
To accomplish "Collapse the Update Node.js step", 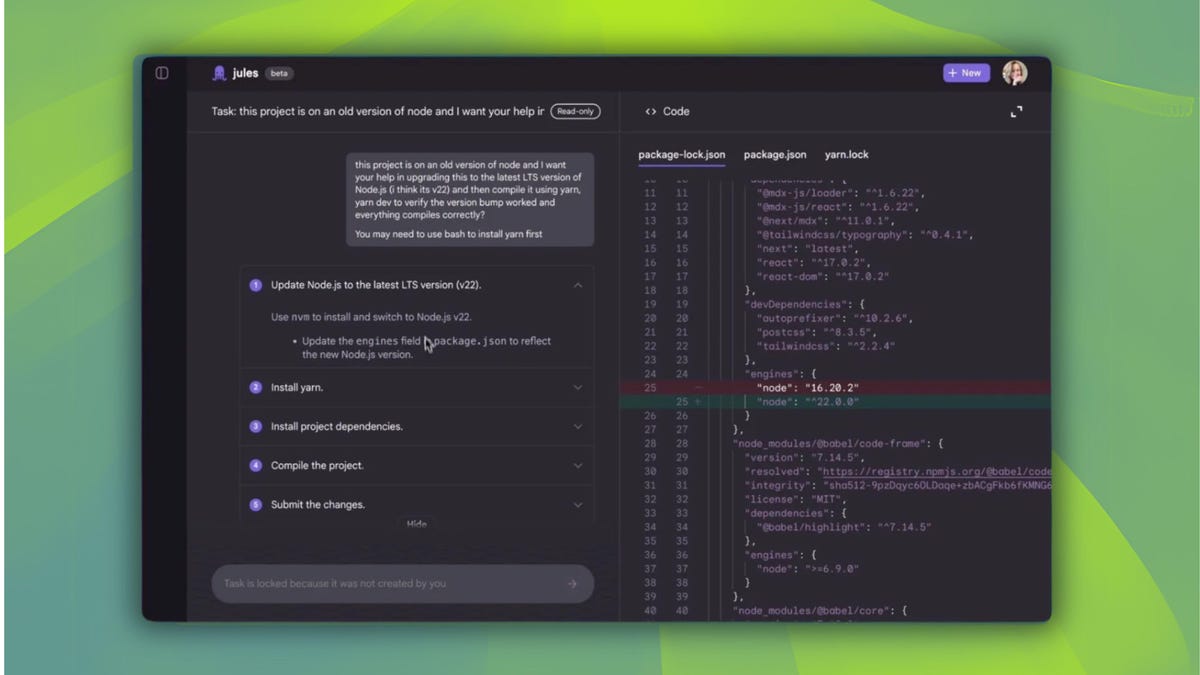I will tap(577, 285).
